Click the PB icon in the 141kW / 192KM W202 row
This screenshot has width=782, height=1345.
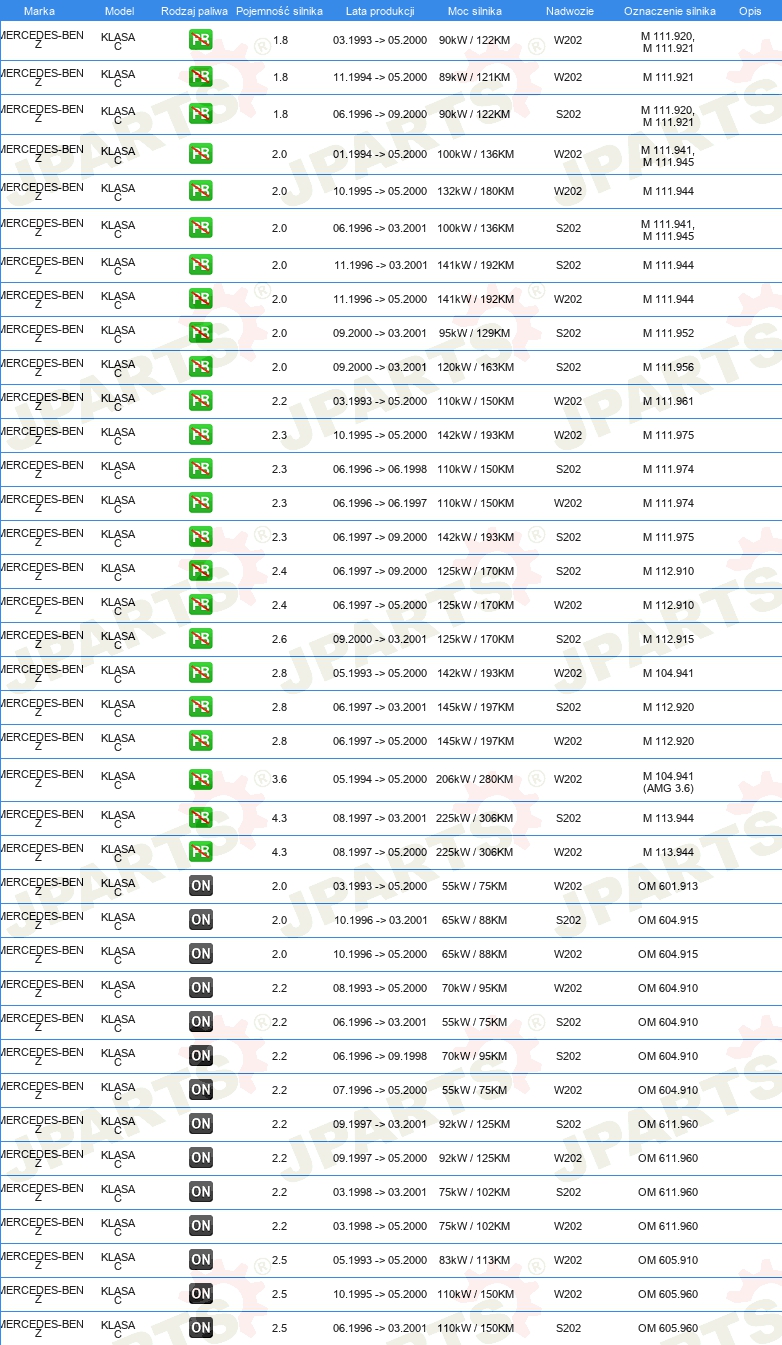201,299
